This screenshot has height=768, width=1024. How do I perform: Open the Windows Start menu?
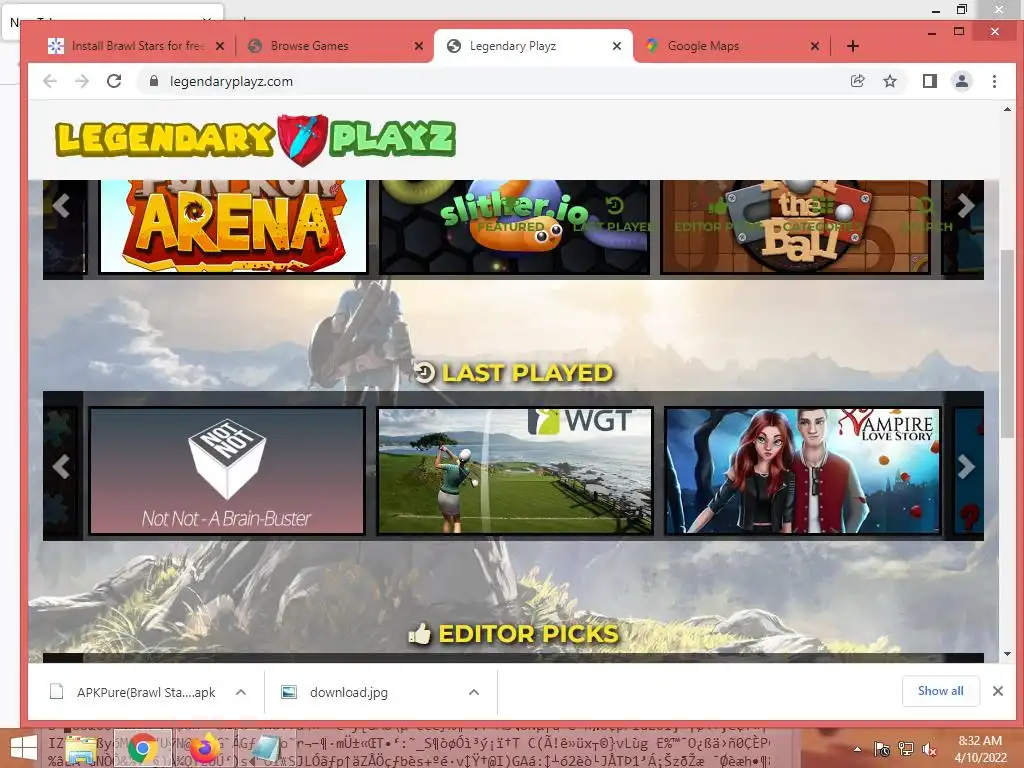(24, 748)
